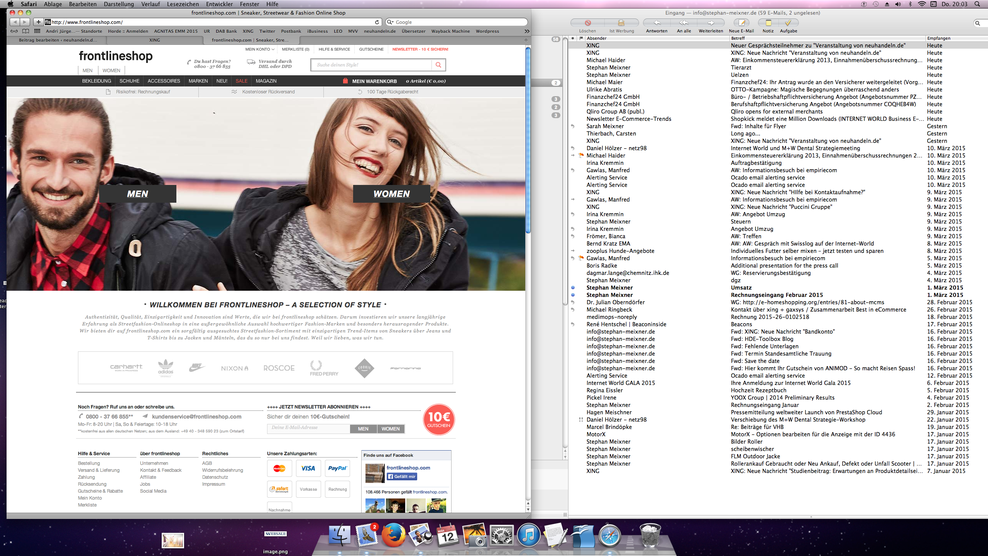The image size is (988, 556).
Task: Click the Wi-Fi status menu icon
Action: (x=922, y=4)
